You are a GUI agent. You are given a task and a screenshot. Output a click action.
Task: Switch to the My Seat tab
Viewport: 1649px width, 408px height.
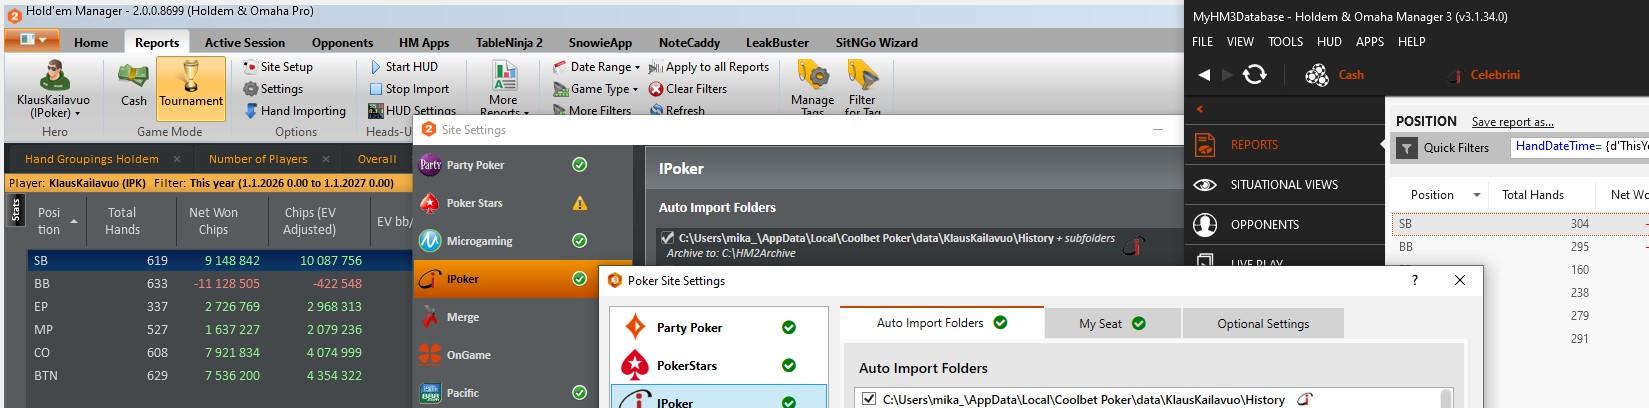pyautogui.click(x=1111, y=323)
